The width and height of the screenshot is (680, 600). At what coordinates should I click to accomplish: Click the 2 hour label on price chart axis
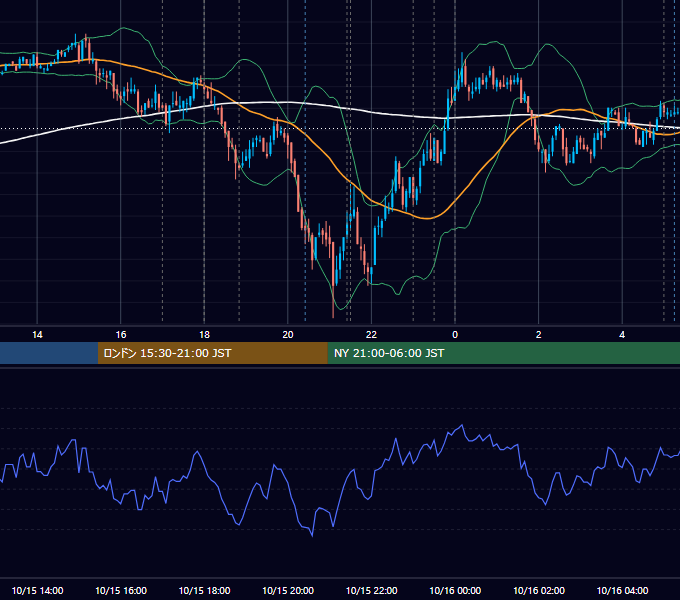coord(539,335)
